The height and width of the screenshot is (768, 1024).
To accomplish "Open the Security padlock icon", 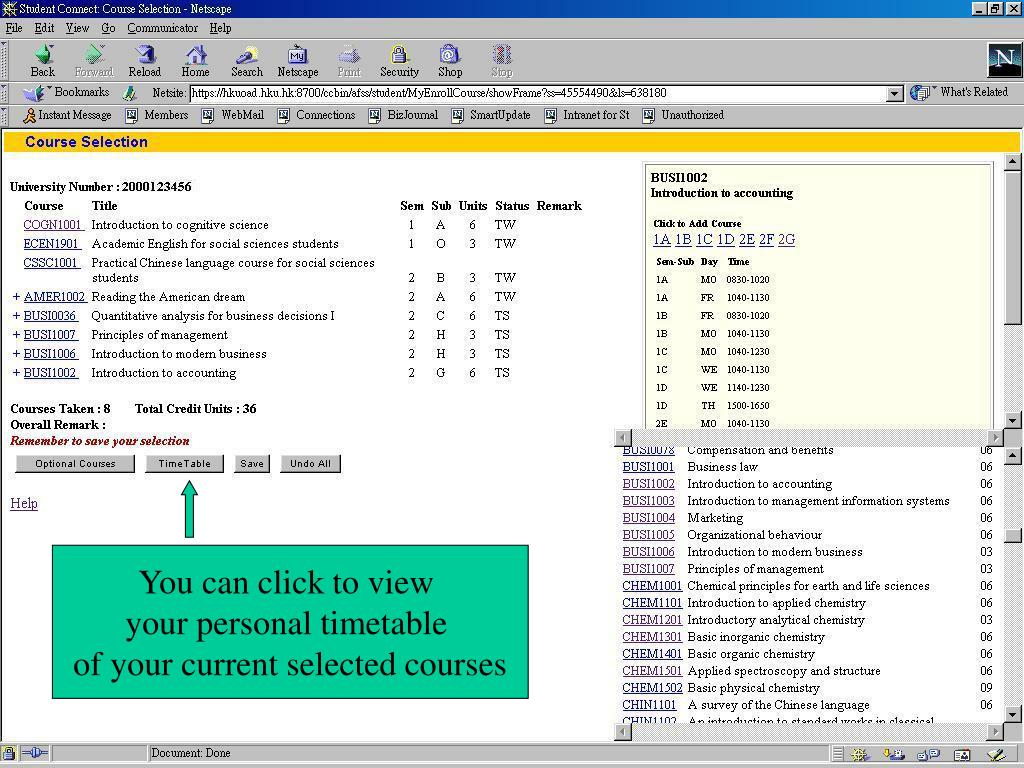I will coord(399,55).
